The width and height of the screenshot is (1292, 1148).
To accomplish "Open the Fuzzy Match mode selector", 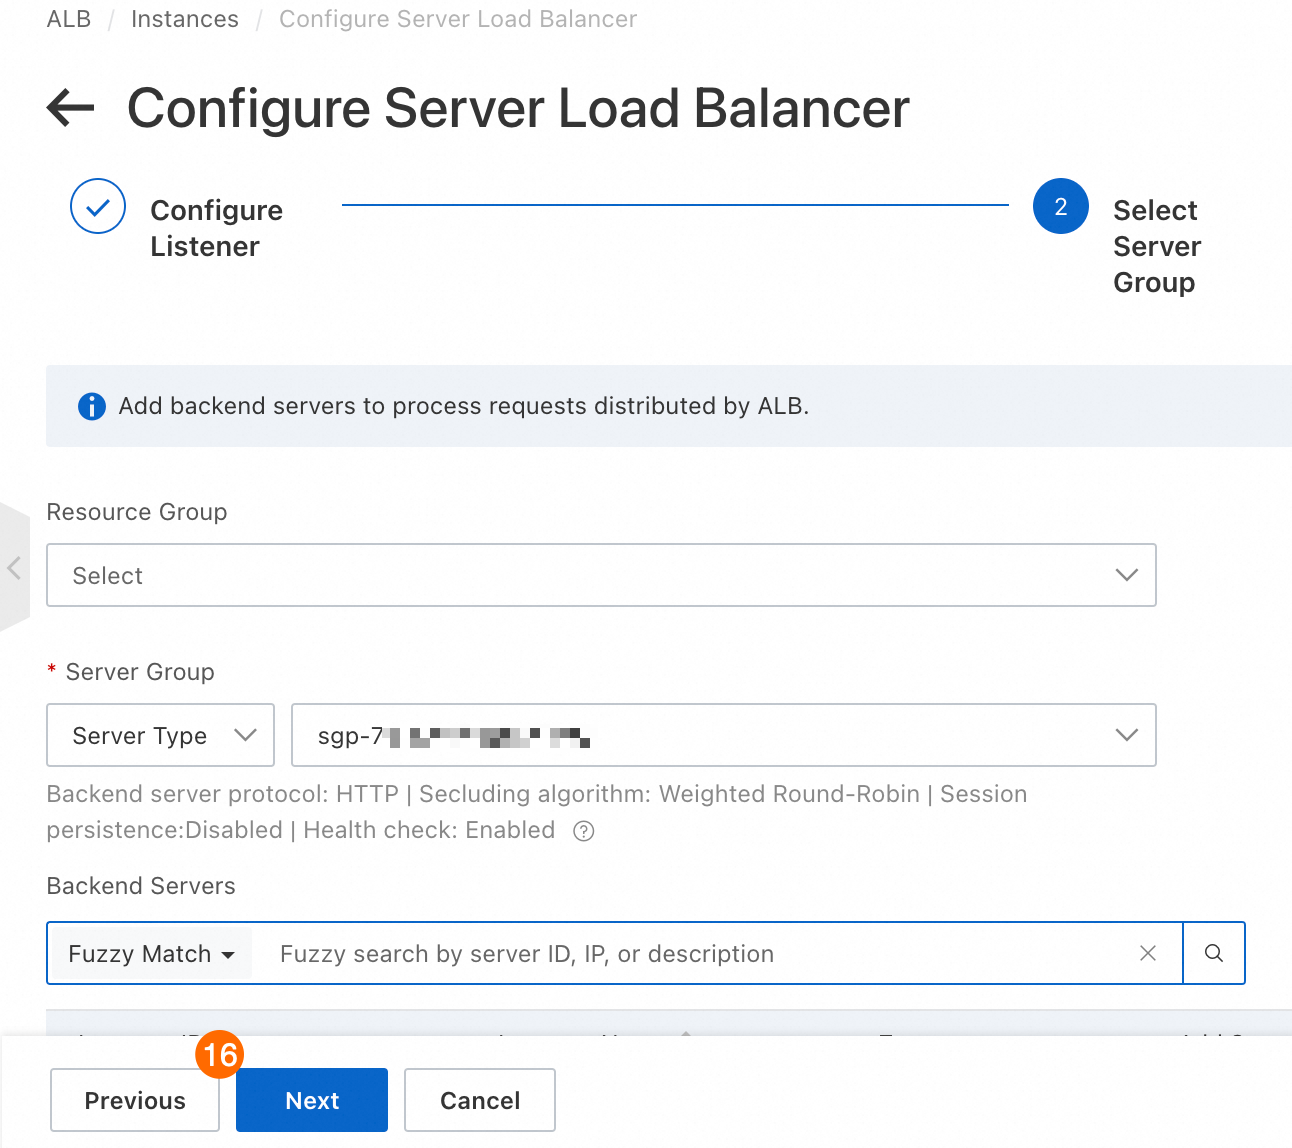I will [x=151, y=954].
